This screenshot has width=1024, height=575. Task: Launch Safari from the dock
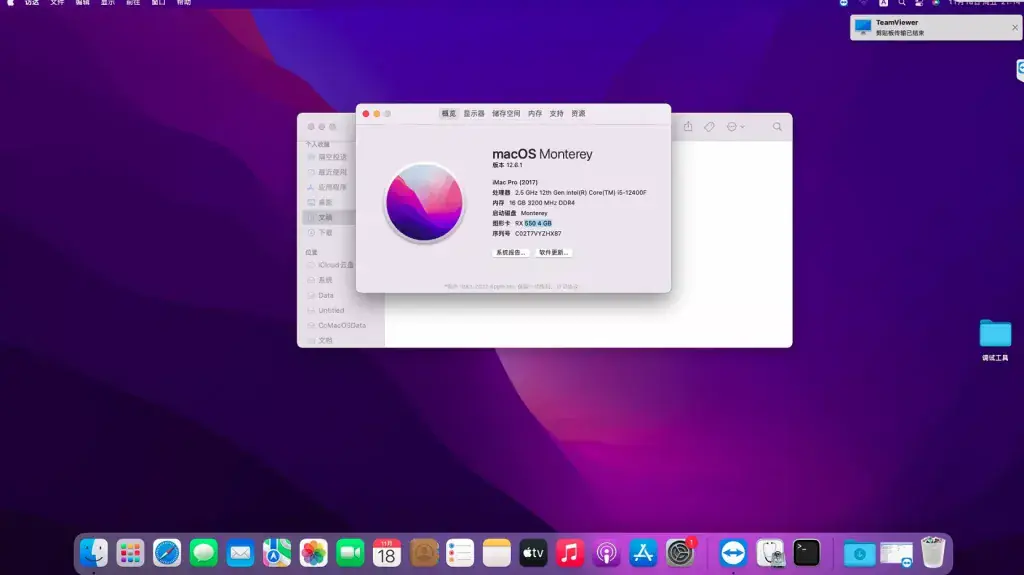(x=167, y=553)
